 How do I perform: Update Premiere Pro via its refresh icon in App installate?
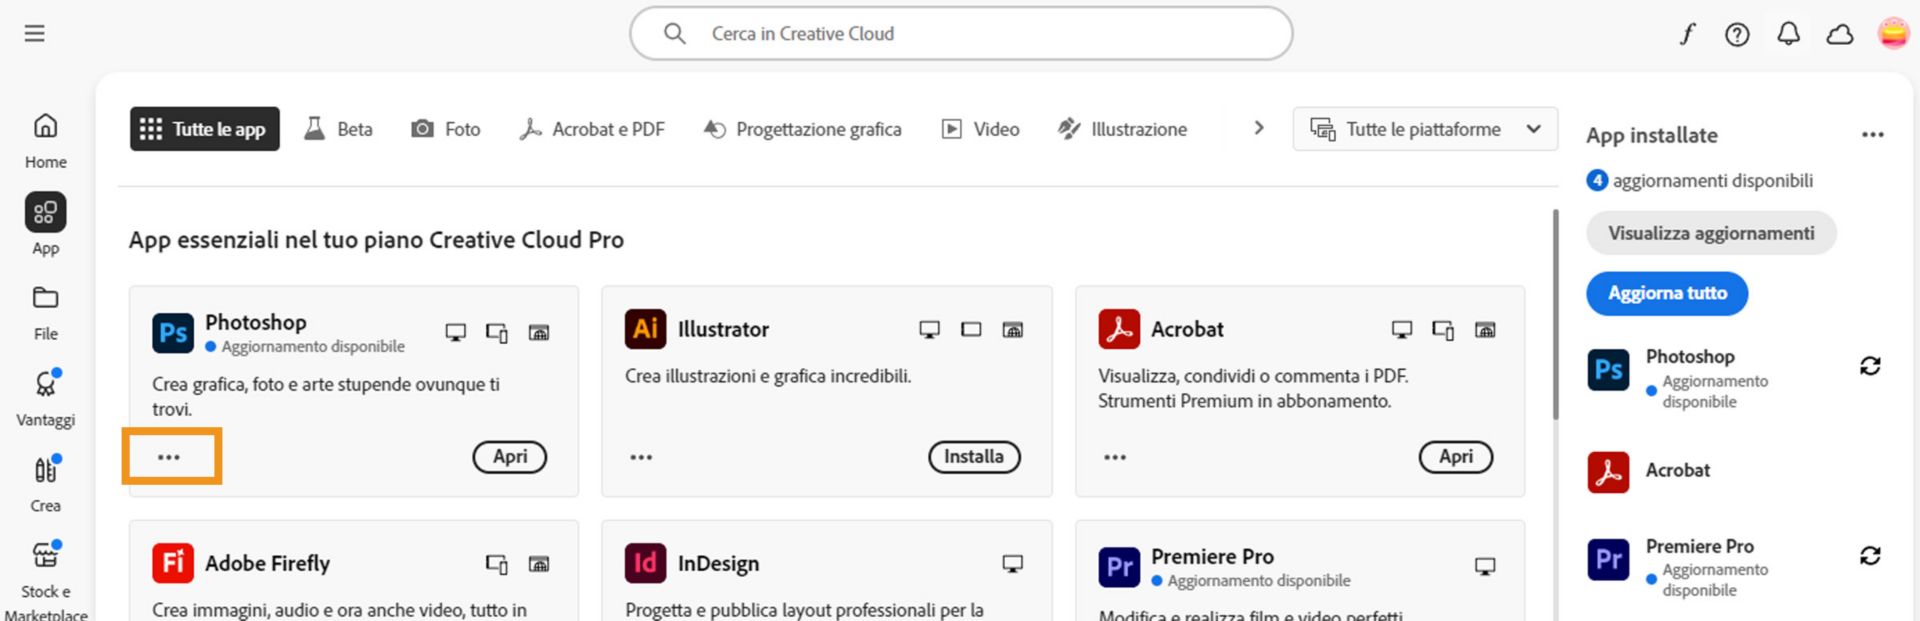tap(1870, 555)
